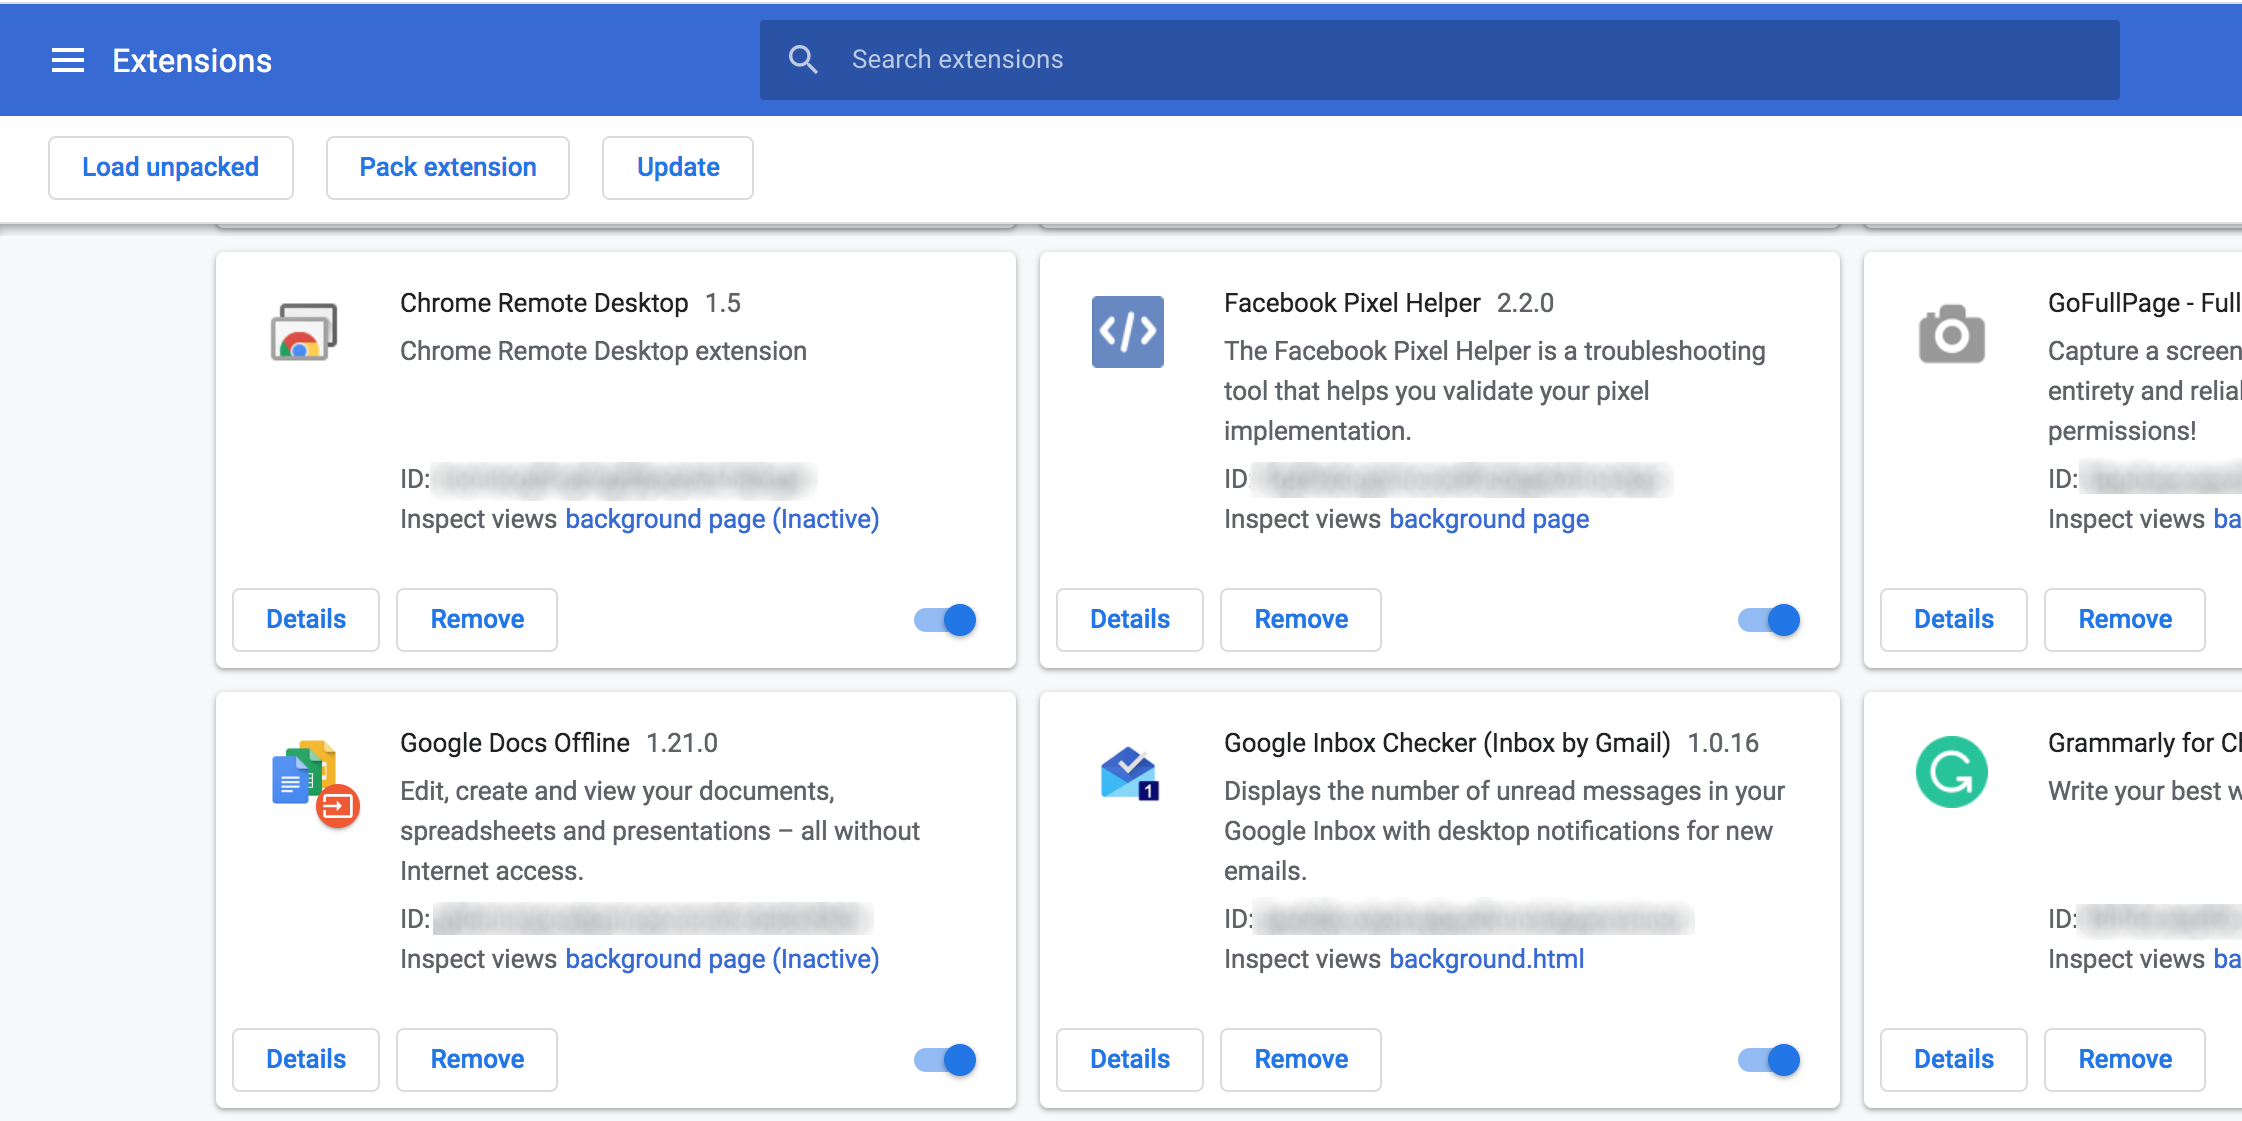Screen dimensions: 2242x1121
Task: Inspect Facebook Pixel Helper's background page
Action: pos(1488,519)
